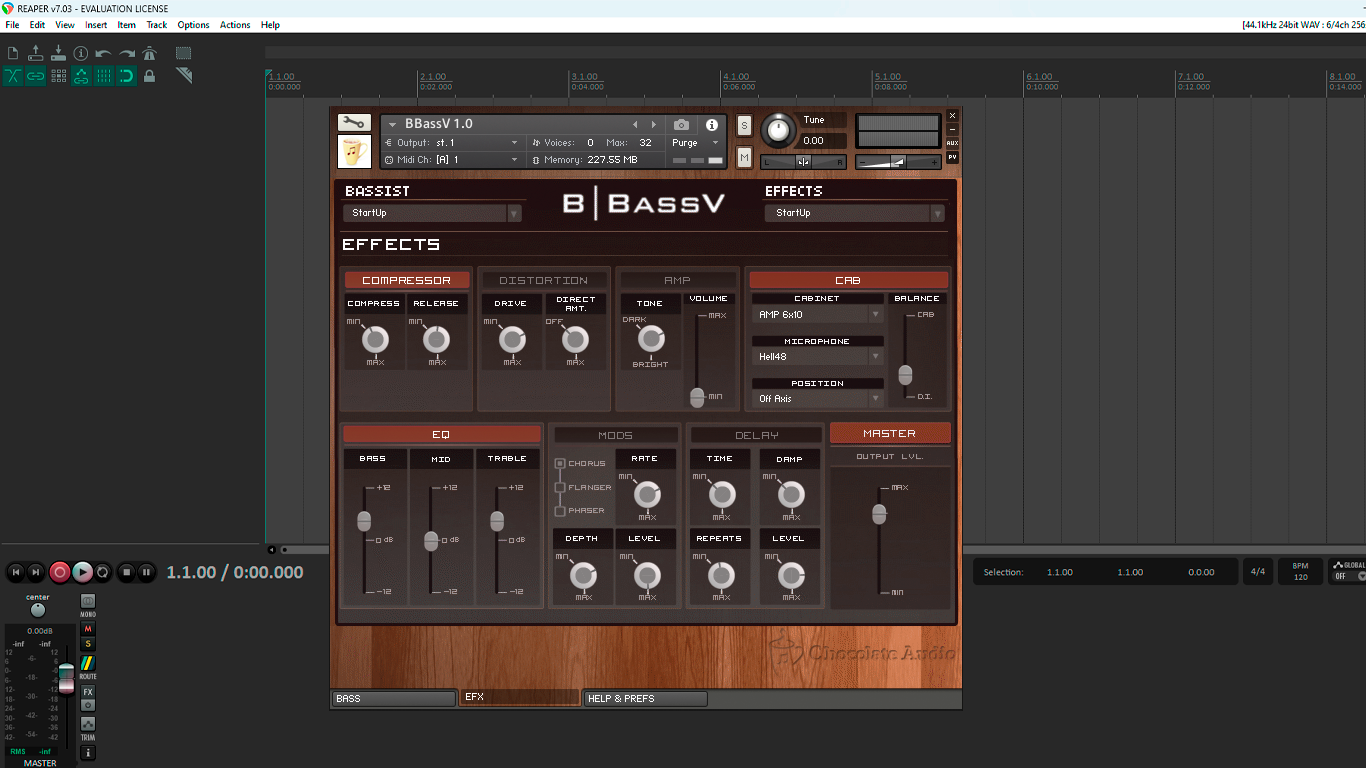Click the cab BALANCE slider handle
The image size is (1366, 768).
click(905, 374)
